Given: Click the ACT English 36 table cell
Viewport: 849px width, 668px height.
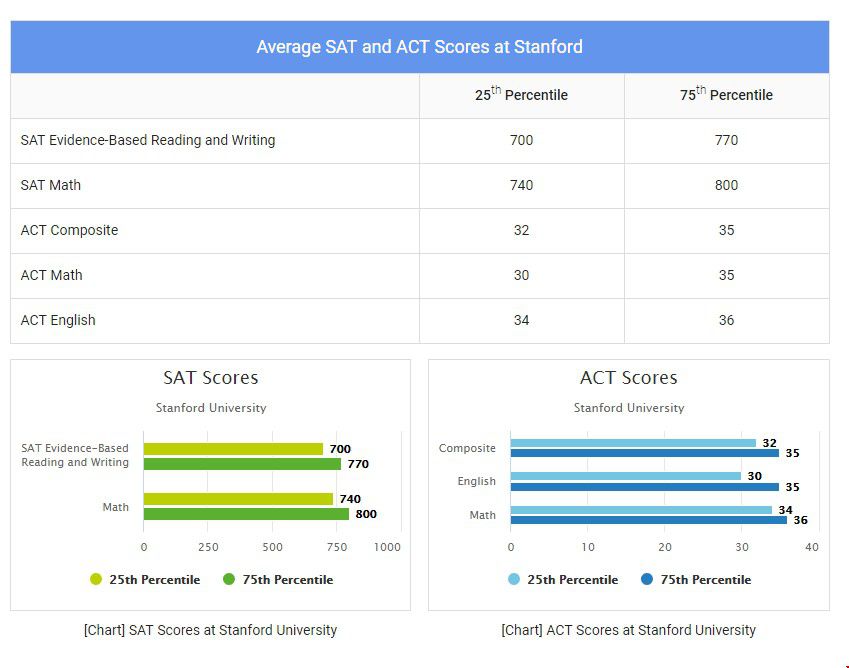Looking at the screenshot, I should (727, 320).
